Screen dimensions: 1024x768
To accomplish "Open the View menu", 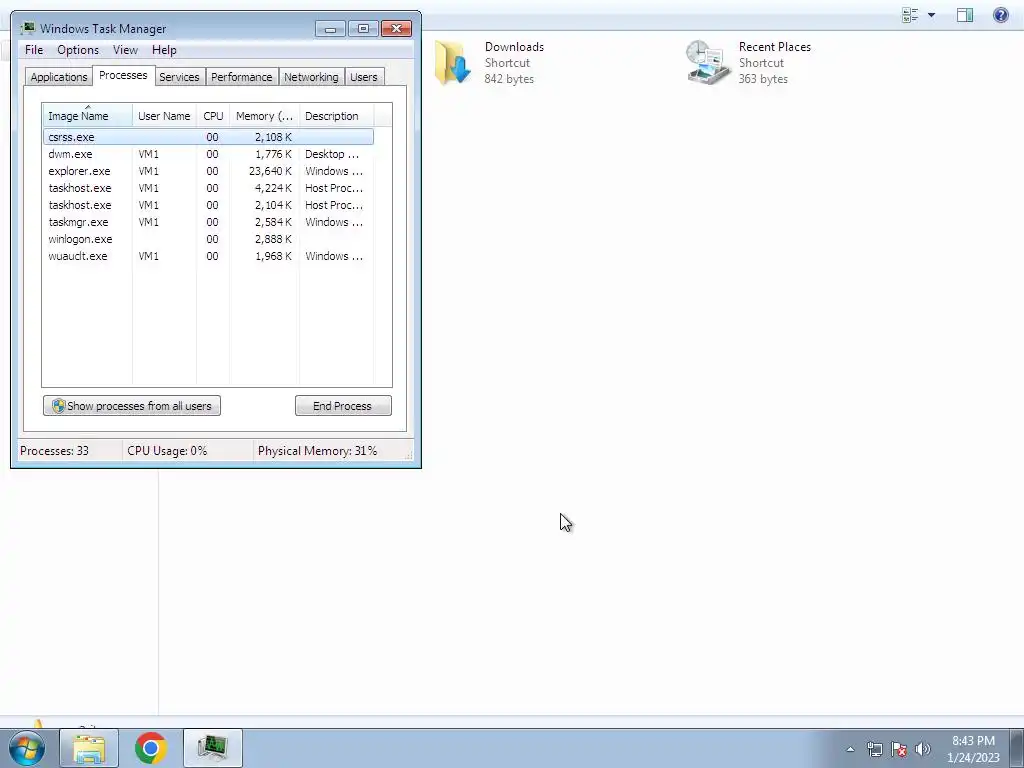I will [x=125, y=50].
